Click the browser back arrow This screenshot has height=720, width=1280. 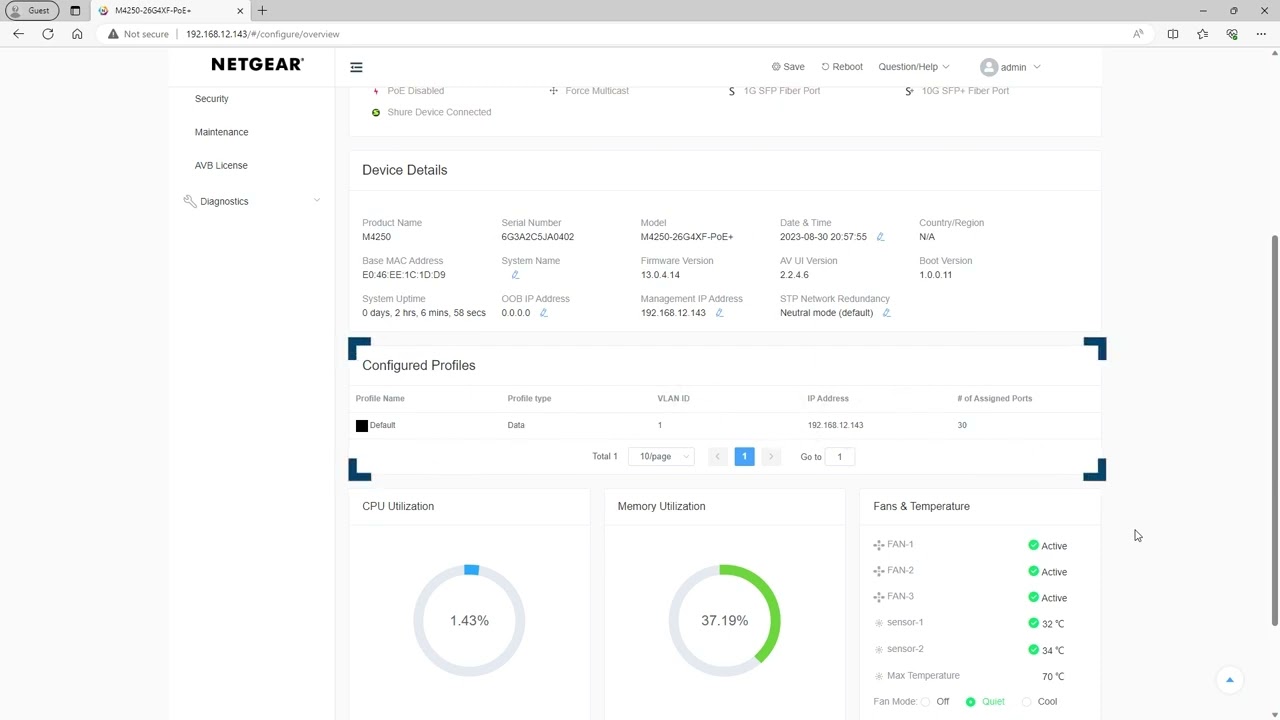18,34
